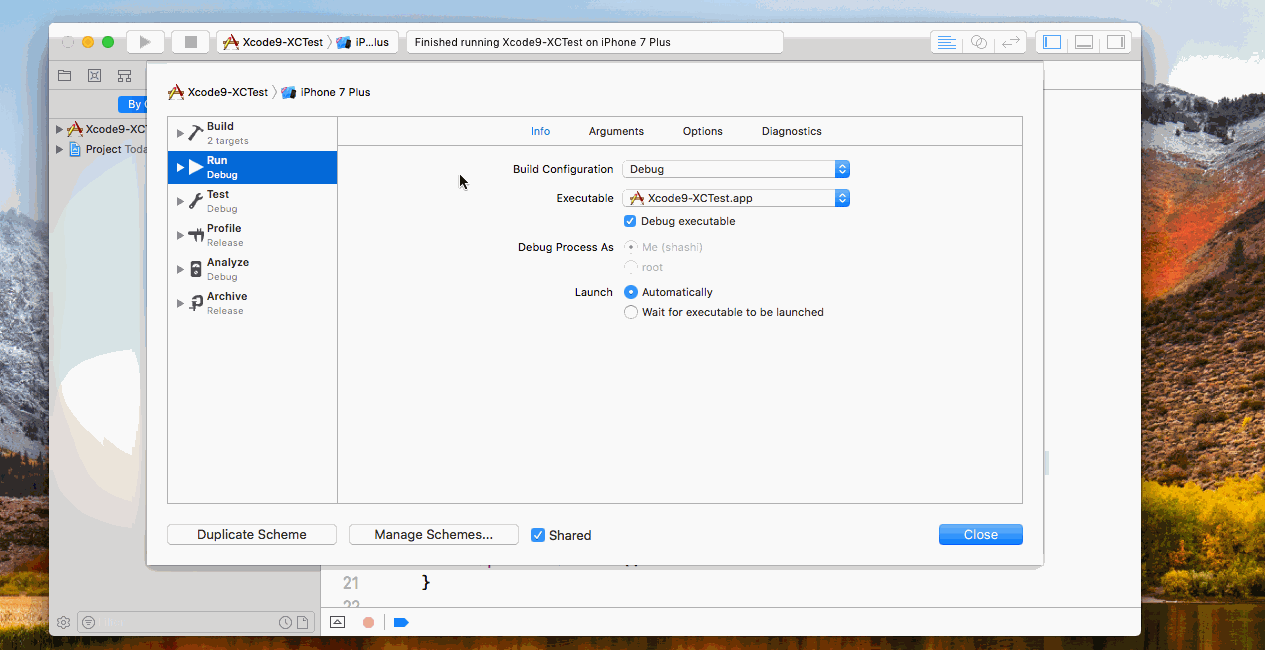The height and width of the screenshot is (650, 1265).
Task: Show the version editor
Action: (1012, 42)
